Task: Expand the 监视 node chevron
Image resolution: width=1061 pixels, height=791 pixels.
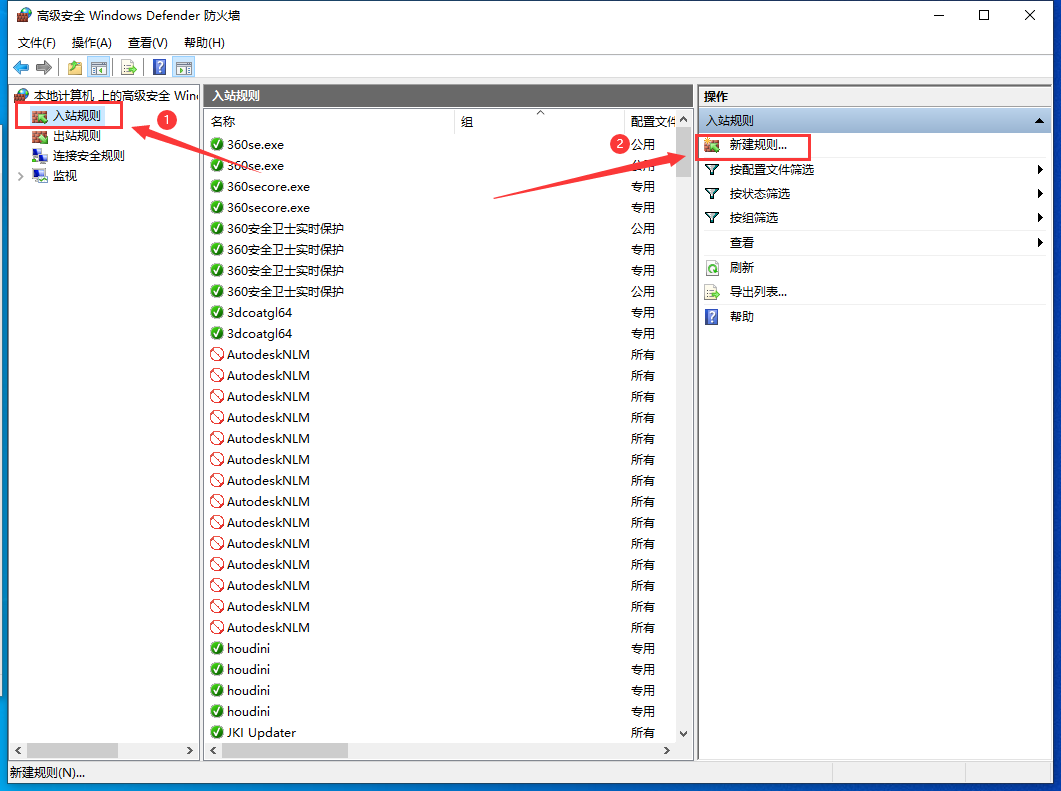Action: (x=20, y=177)
